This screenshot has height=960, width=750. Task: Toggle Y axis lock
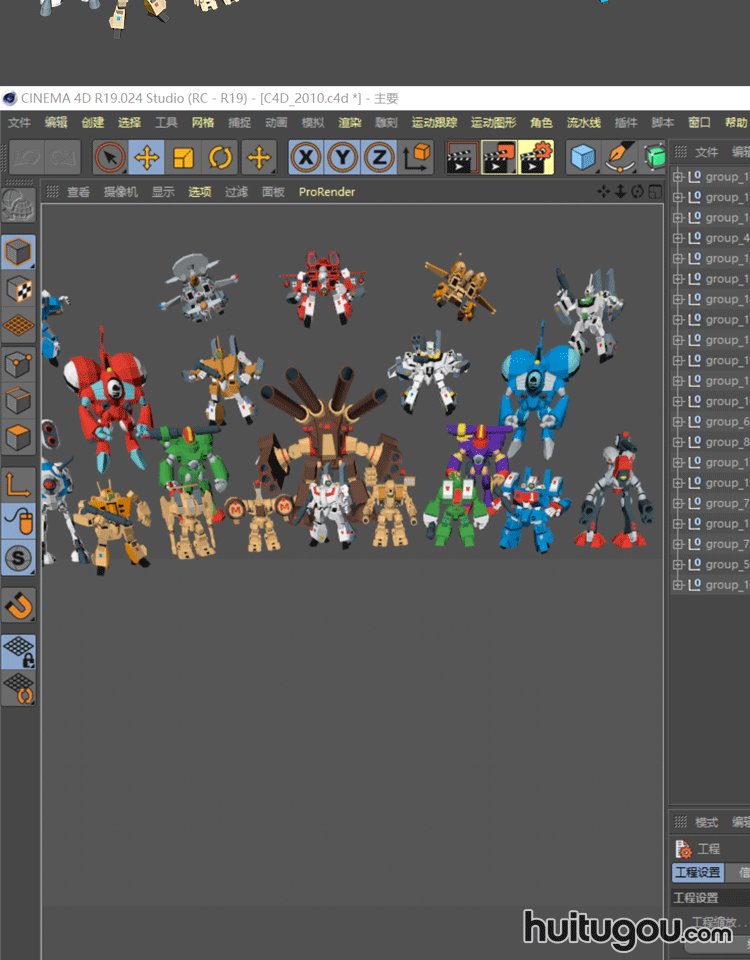click(342, 157)
